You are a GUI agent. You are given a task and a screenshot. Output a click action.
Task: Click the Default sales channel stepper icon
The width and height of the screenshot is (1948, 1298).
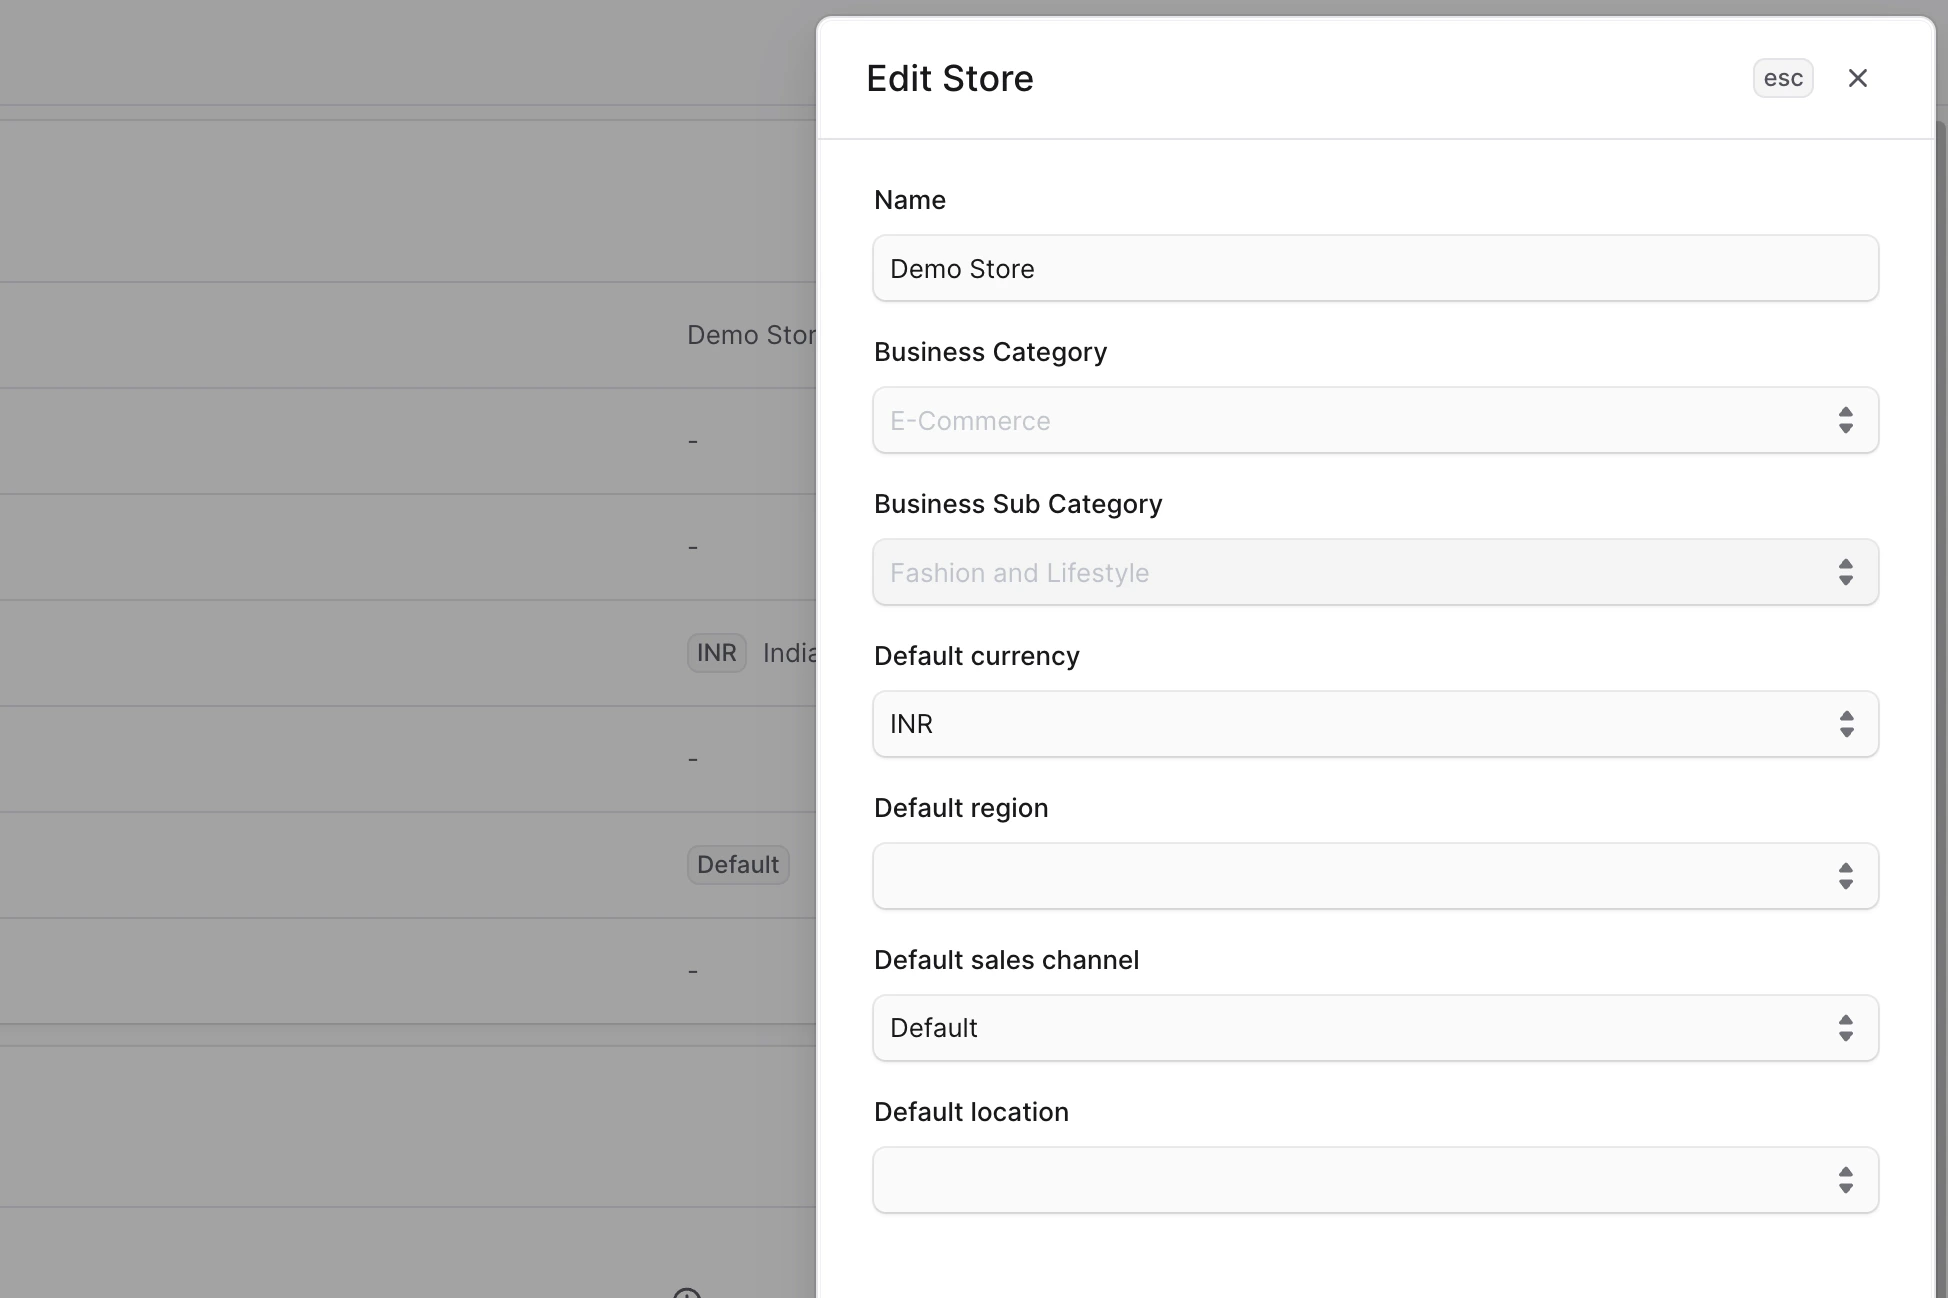tap(1845, 1028)
